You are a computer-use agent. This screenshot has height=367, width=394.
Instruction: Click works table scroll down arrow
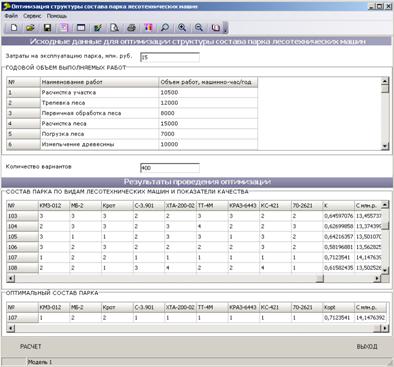click(385, 146)
